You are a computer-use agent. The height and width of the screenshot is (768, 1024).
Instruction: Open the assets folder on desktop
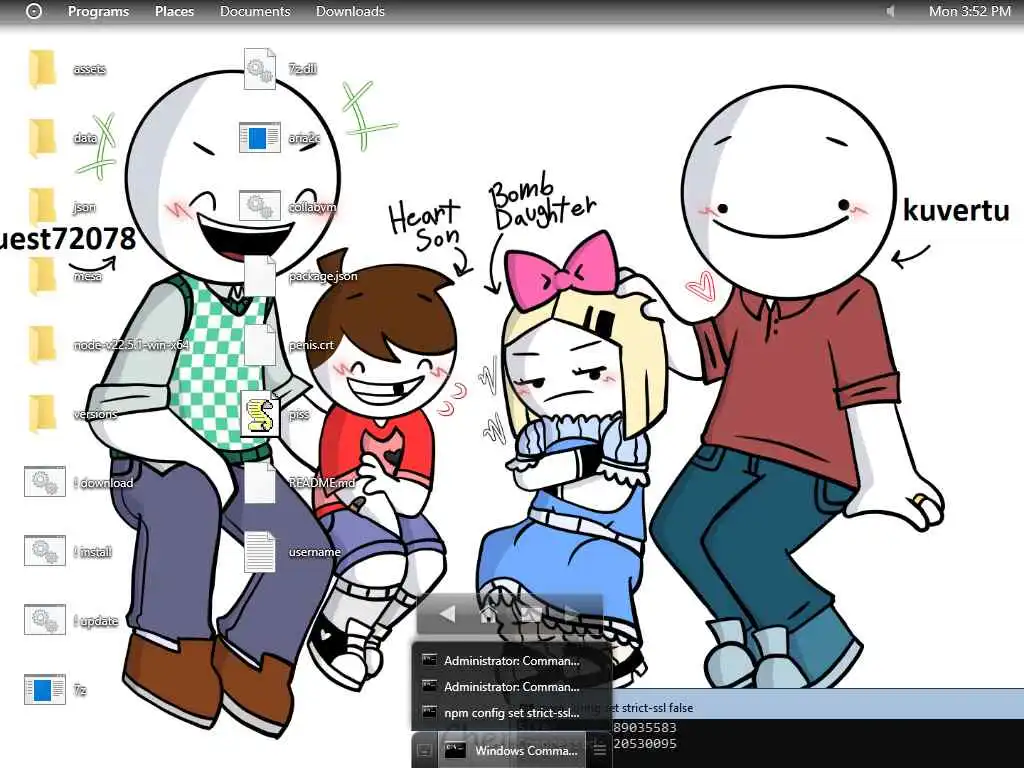pos(42,68)
